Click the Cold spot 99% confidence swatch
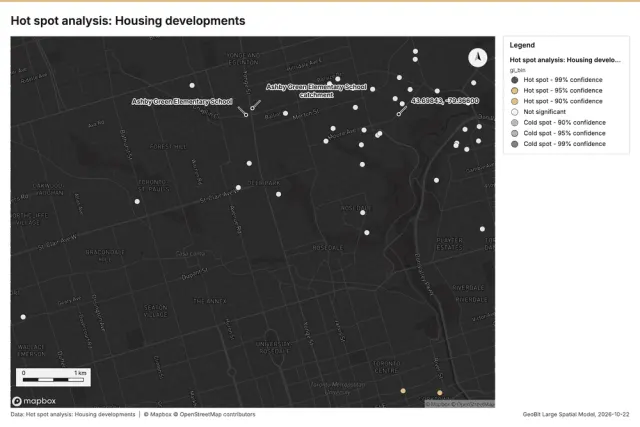Image resolution: width=640 pixels, height=427 pixels. pyautogui.click(x=514, y=144)
